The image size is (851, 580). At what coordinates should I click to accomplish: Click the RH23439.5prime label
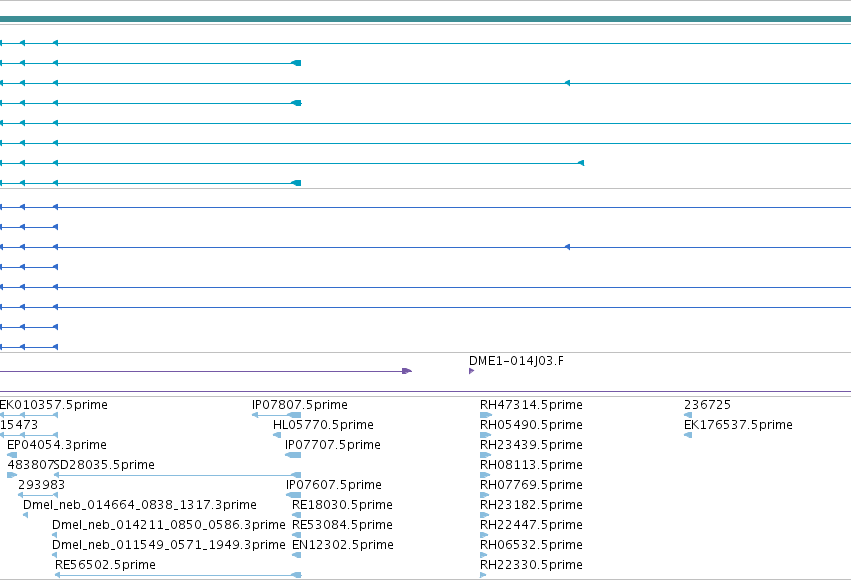tap(531, 445)
